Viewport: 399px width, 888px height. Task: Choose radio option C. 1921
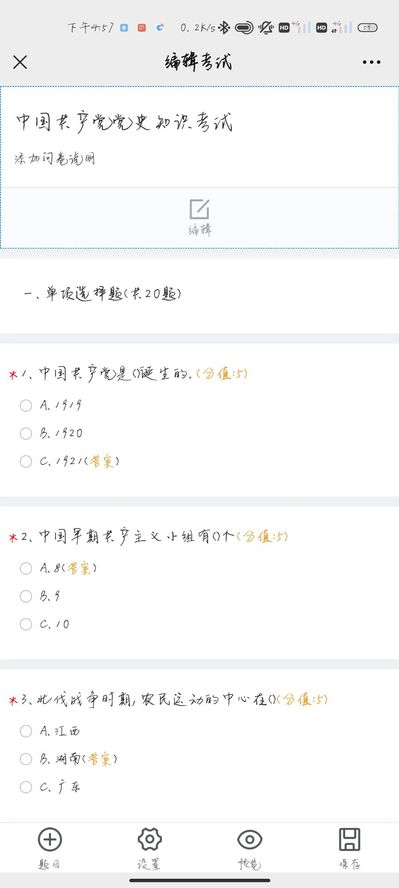coord(26,462)
